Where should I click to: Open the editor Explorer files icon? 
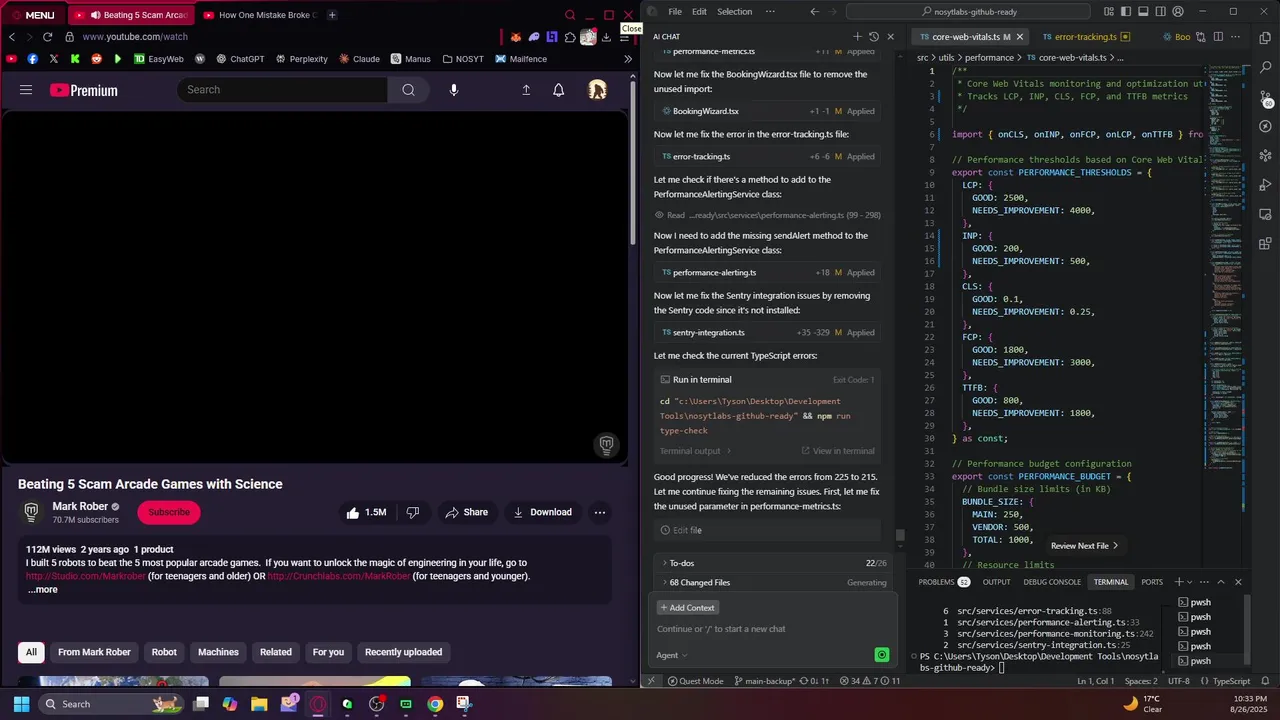1265,38
